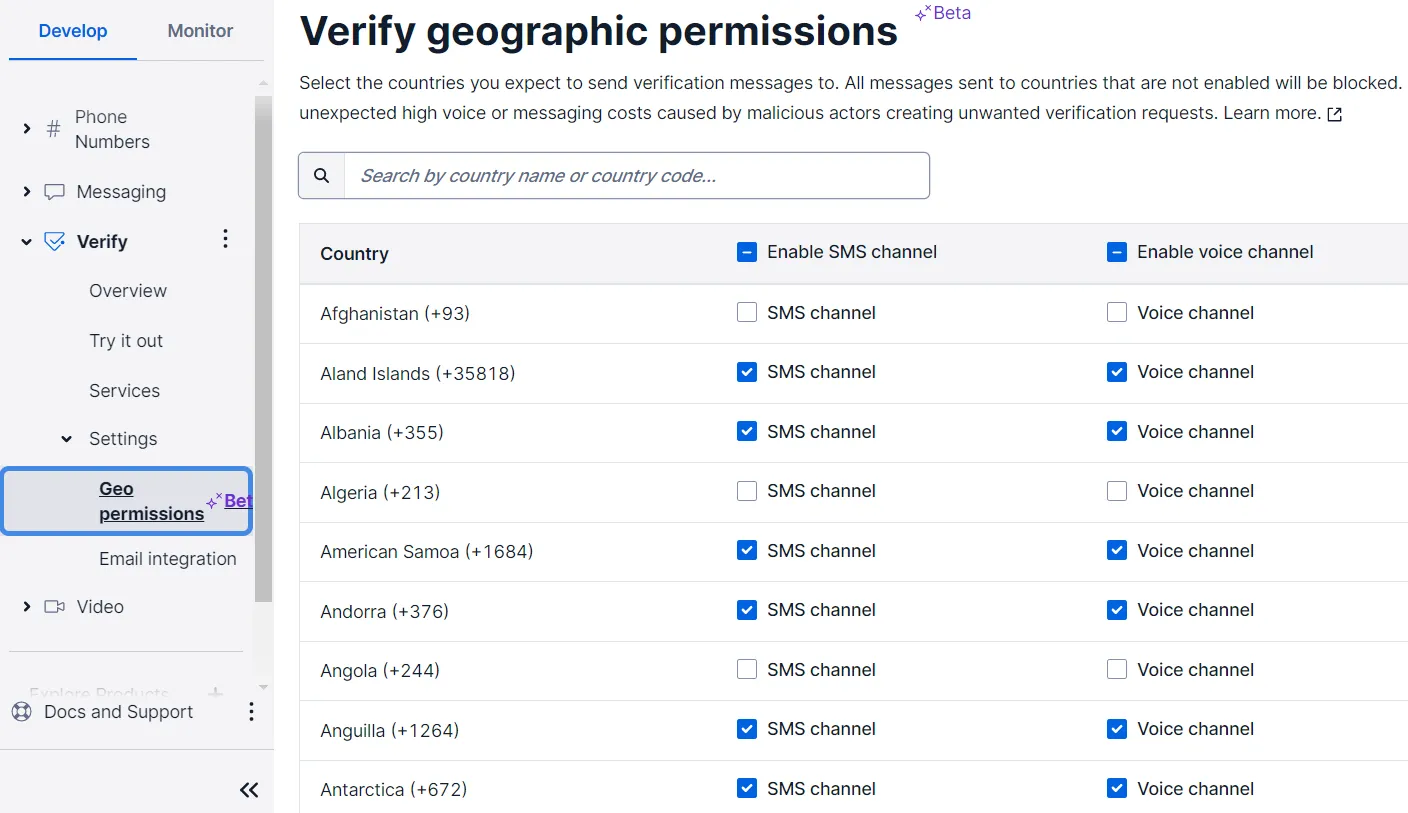Expand the Phone Numbers section

[27, 129]
